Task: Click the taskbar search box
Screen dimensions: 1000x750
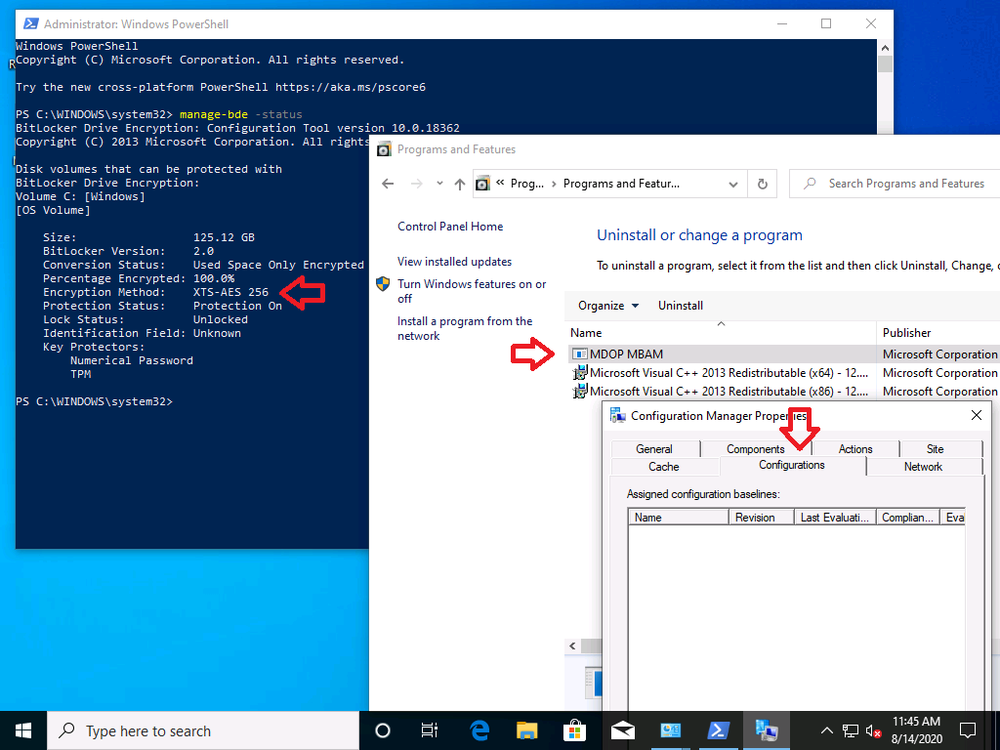Action: [203, 731]
